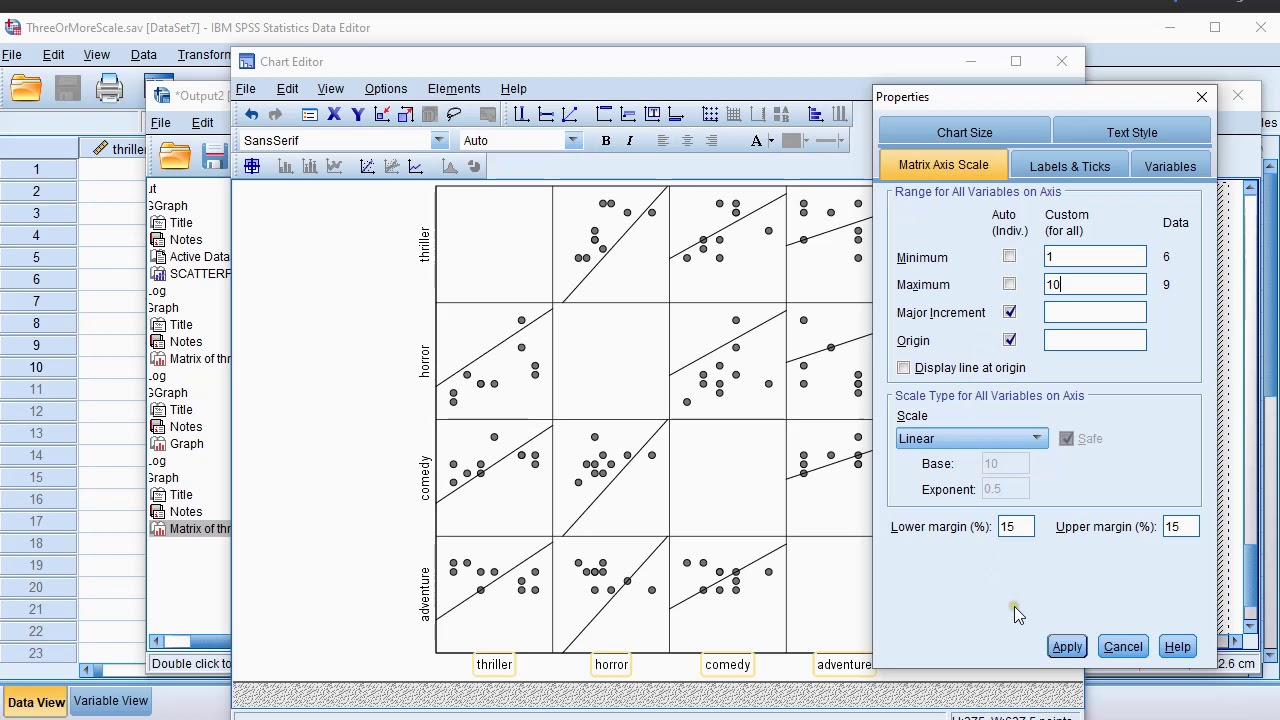This screenshot has height=720, width=1280.
Task: Enable Display line at origin
Action: point(904,368)
